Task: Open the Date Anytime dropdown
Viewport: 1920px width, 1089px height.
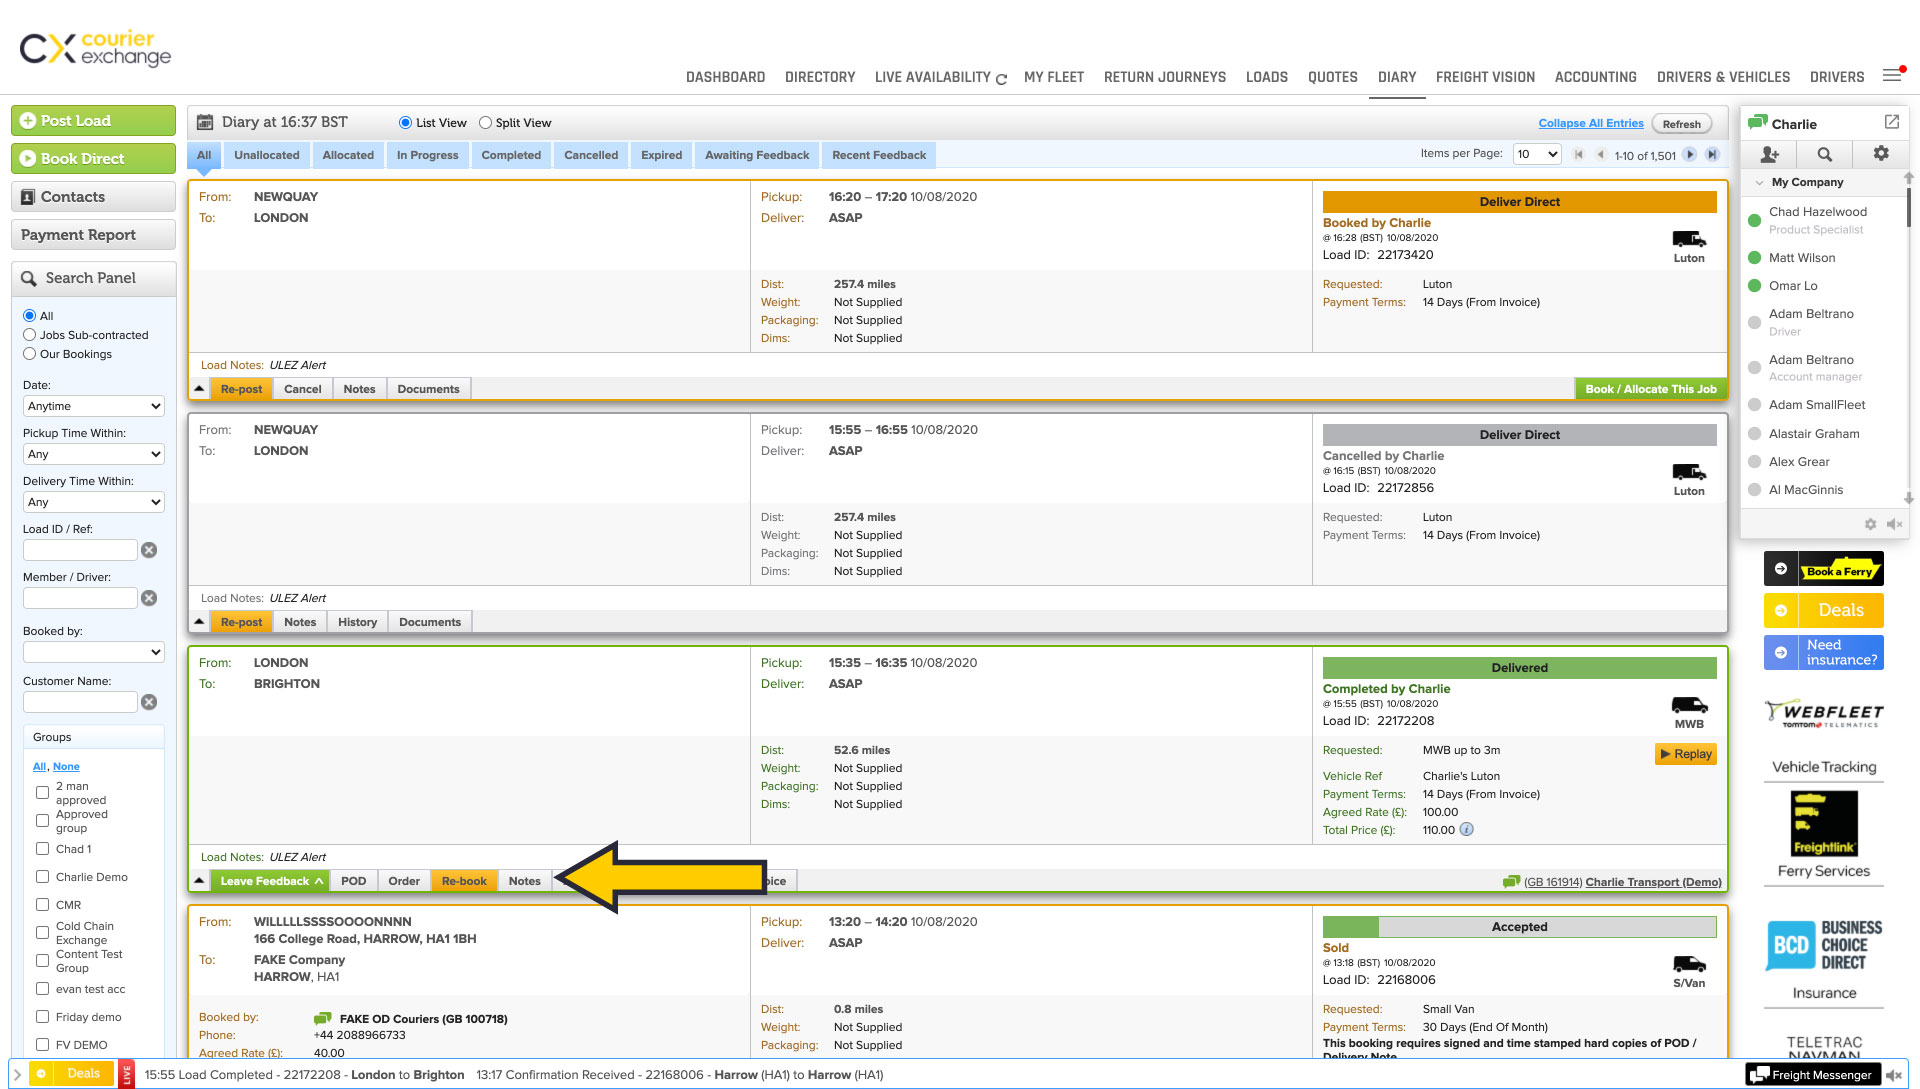Action: tap(93, 406)
